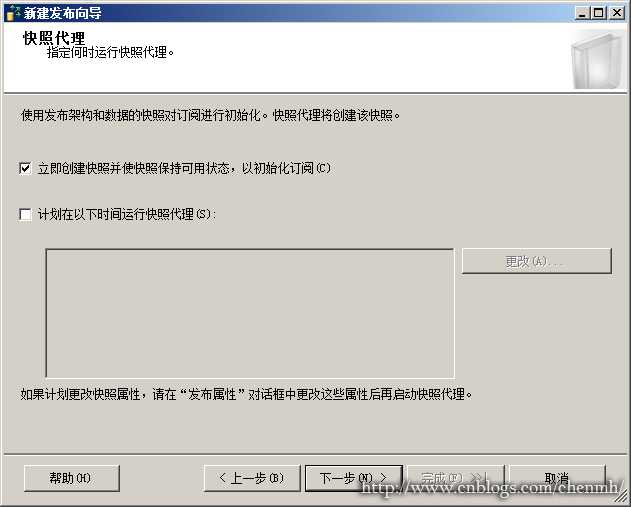Image resolution: width=631 pixels, height=507 pixels.
Task: Proceed with the 下一步(N) button
Action: (354, 478)
